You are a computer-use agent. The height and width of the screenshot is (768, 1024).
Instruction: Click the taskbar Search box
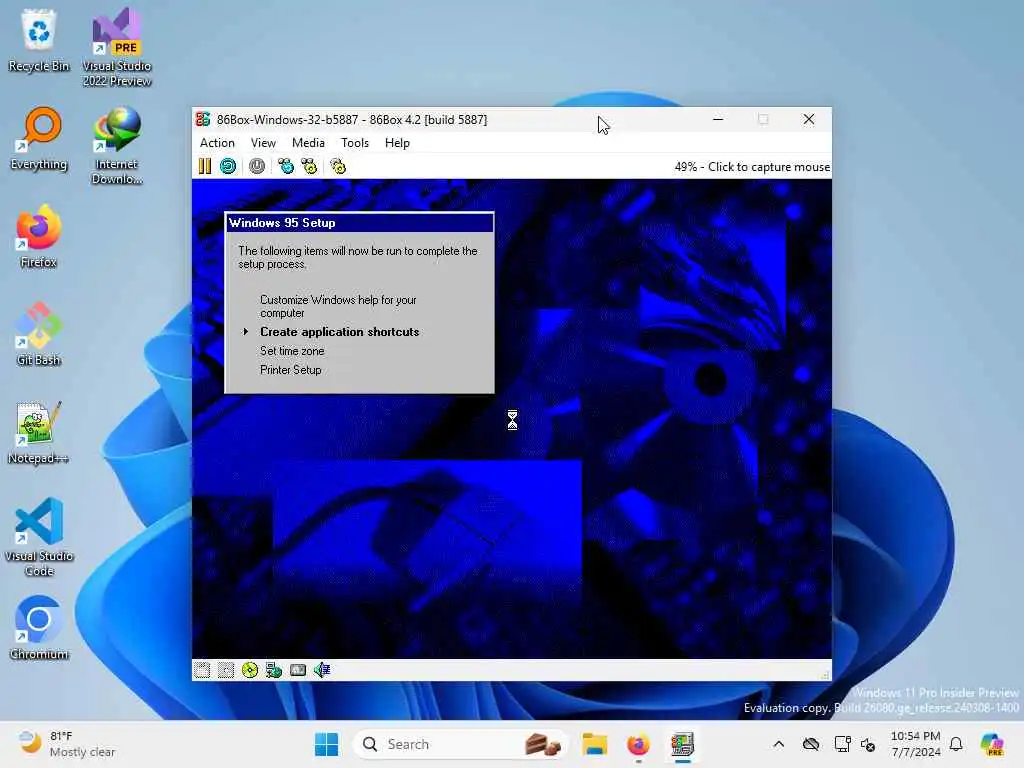[460, 744]
